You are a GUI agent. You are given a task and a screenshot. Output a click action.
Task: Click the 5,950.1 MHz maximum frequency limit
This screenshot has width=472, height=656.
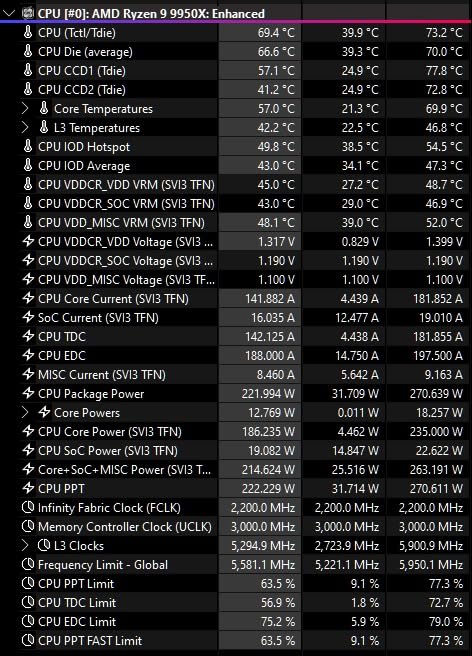pyautogui.click(x=431, y=565)
